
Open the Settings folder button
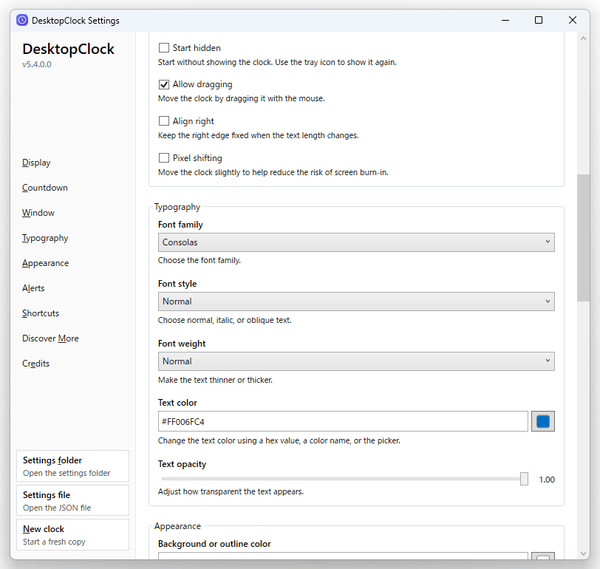click(x=73, y=466)
